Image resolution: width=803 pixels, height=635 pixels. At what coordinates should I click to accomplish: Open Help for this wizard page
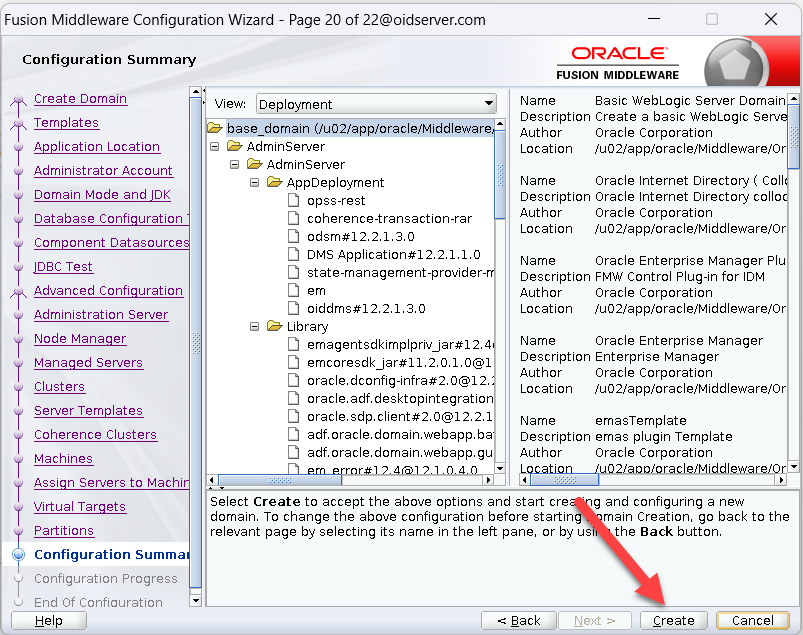pos(48,620)
